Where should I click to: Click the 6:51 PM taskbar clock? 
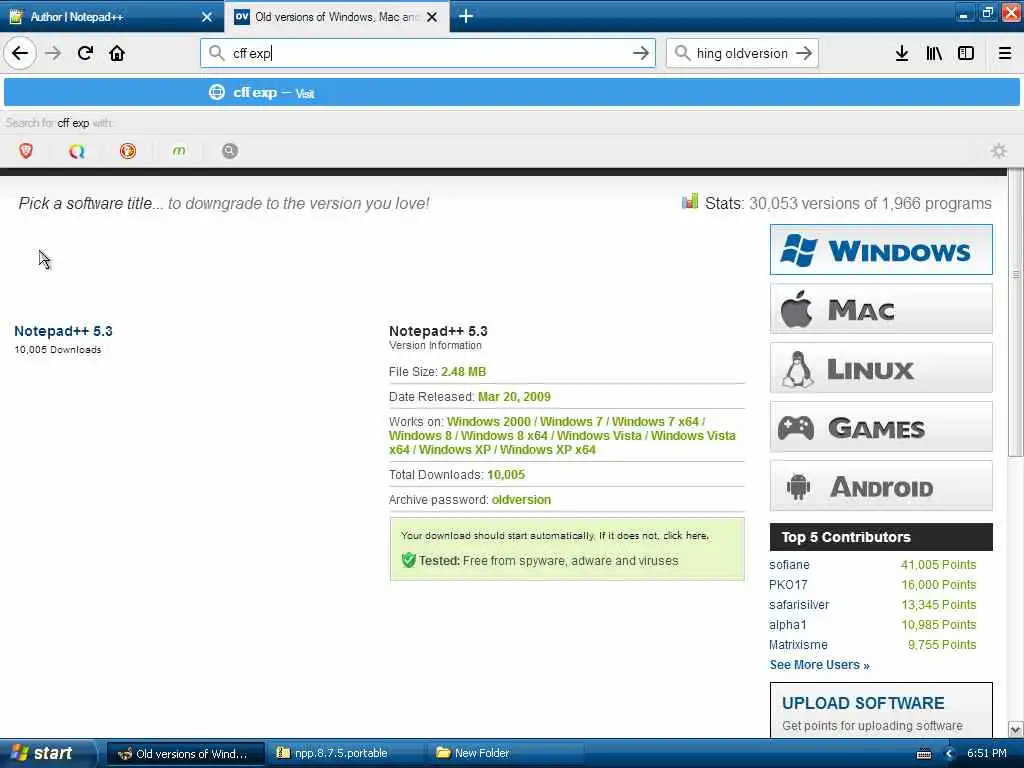click(x=987, y=753)
